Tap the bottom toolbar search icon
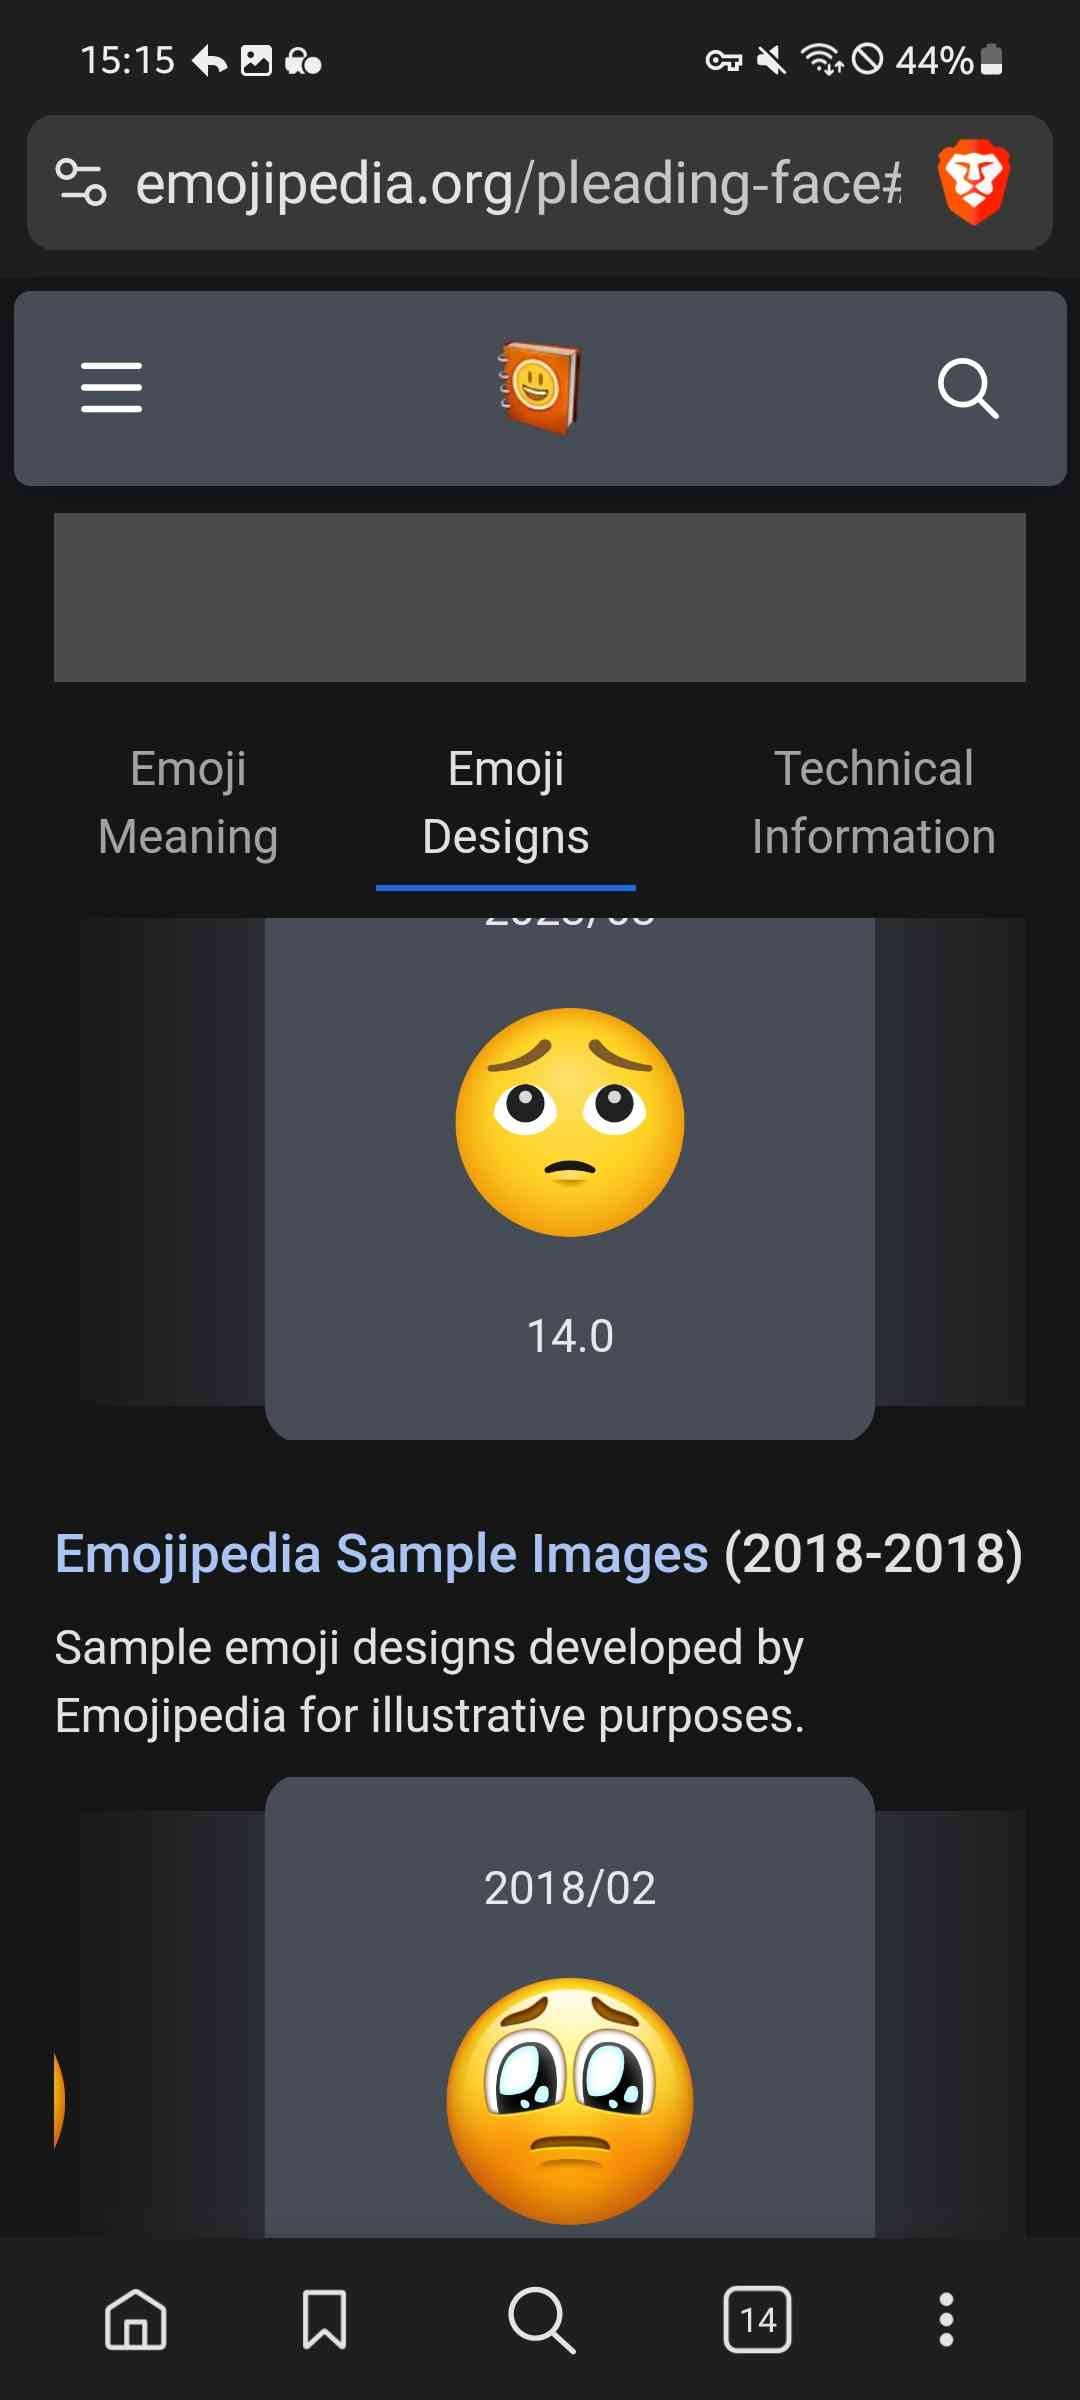This screenshot has height=2400, width=1080. point(541,2319)
